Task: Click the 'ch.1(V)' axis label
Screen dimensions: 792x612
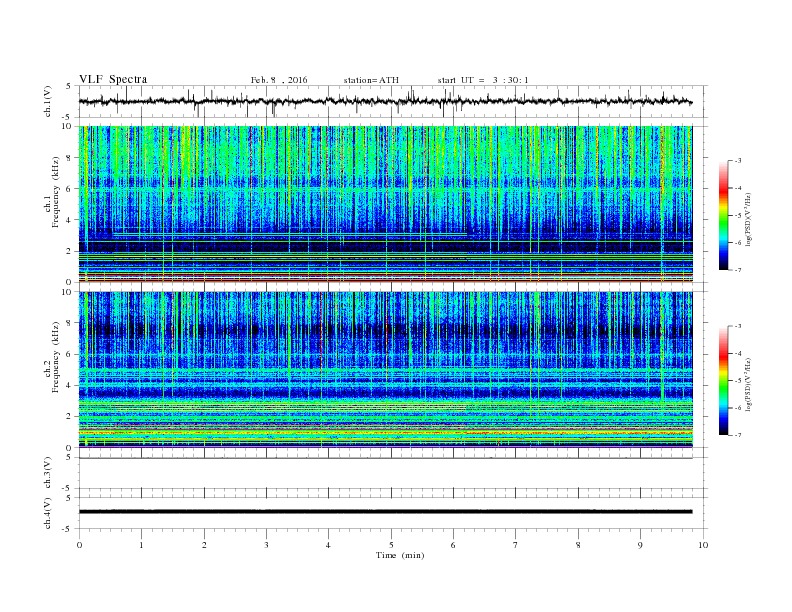Action: click(x=48, y=101)
